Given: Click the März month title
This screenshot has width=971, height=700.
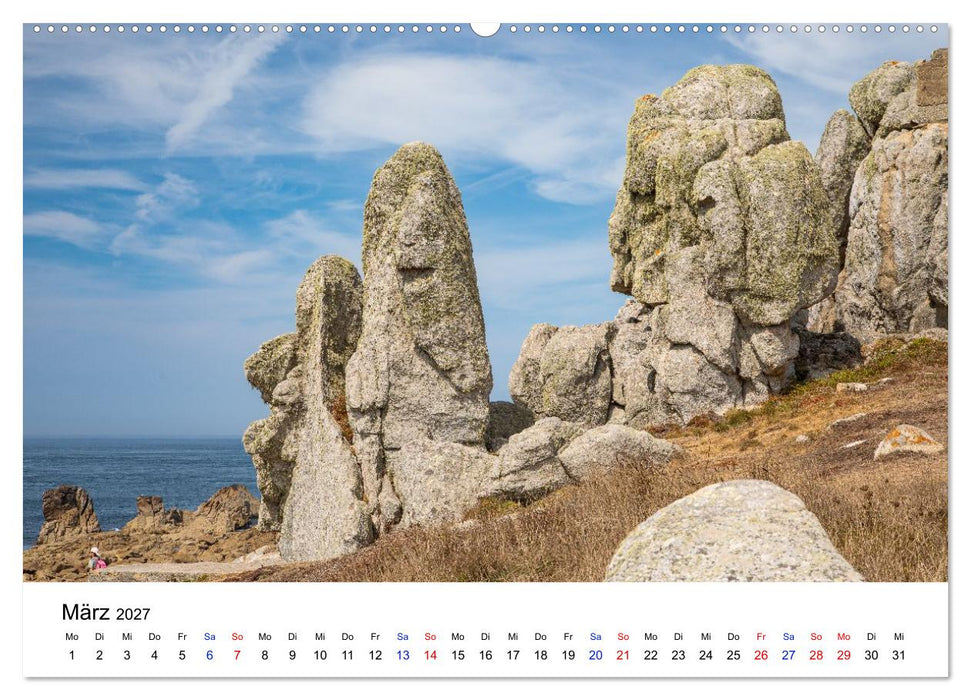Looking at the screenshot, I should pyautogui.click(x=85, y=612).
